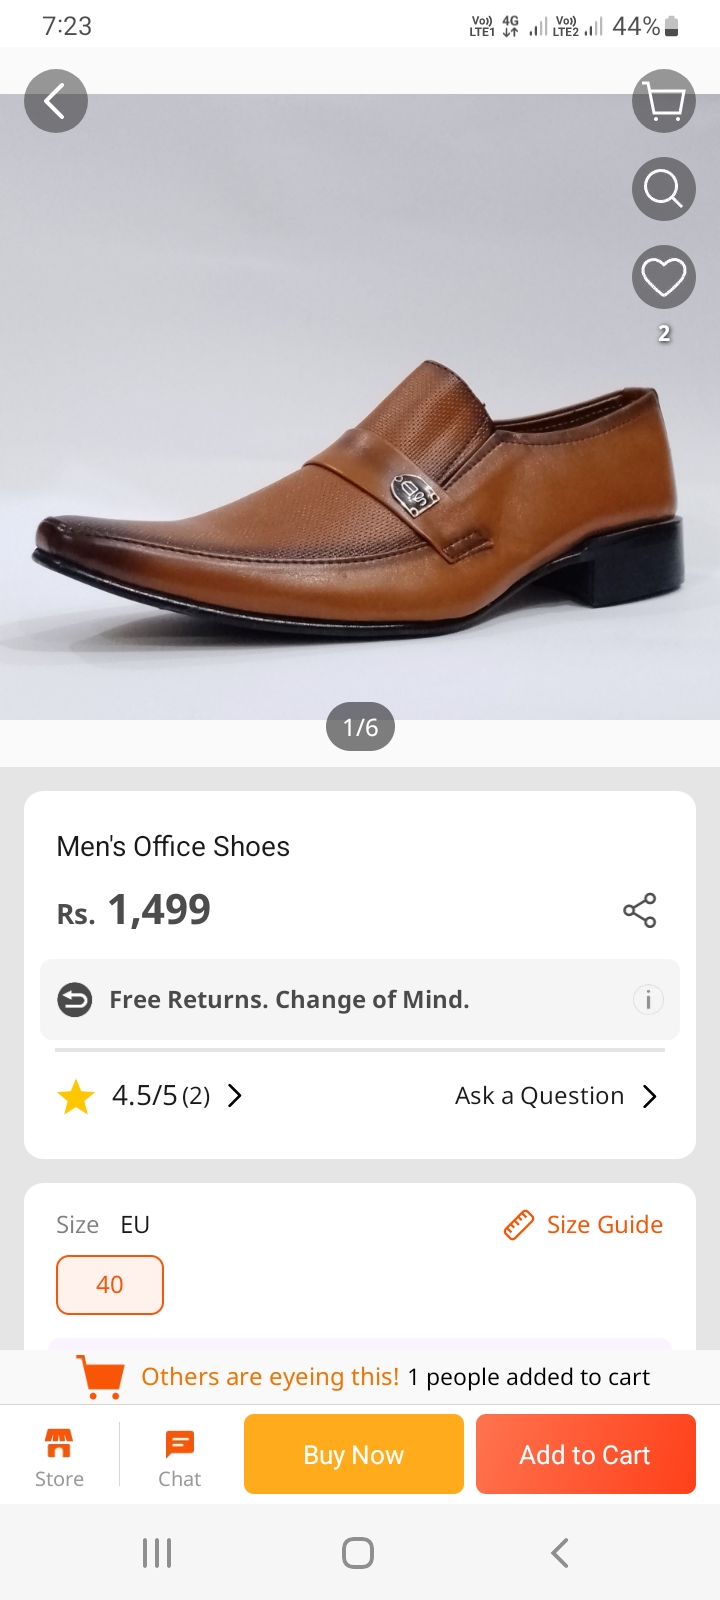The image size is (720, 1600).
Task: Open info icon for Free Returns
Action: (x=648, y=999)
